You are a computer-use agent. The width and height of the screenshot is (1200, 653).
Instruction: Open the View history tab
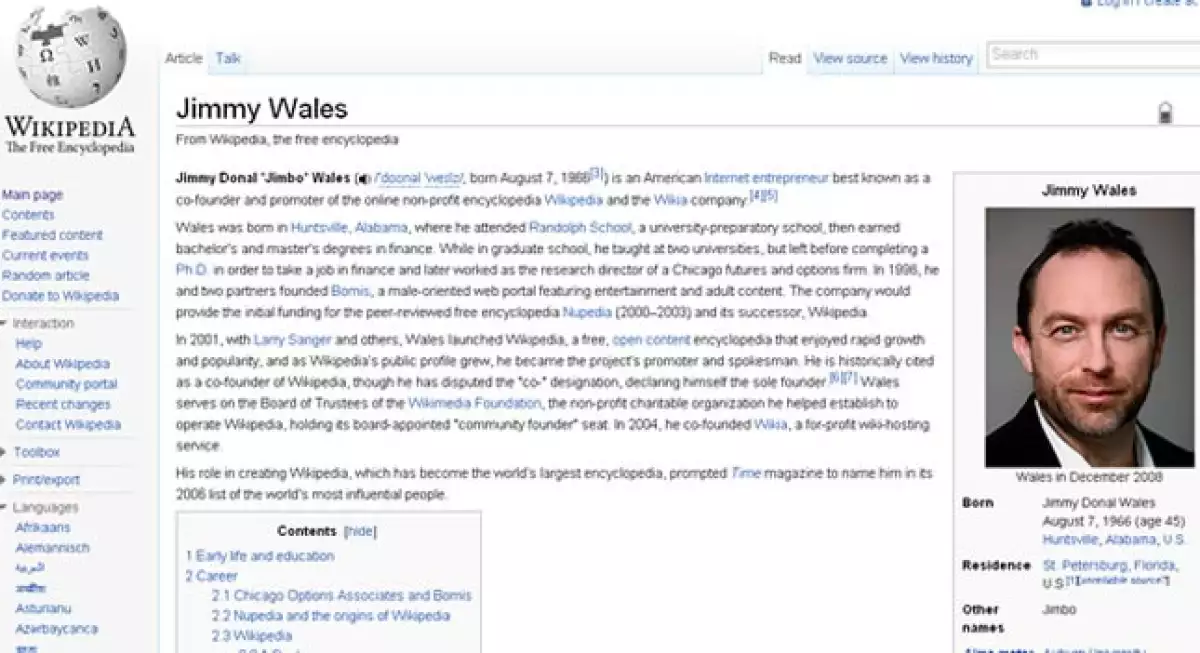click(x=936, y=59)
